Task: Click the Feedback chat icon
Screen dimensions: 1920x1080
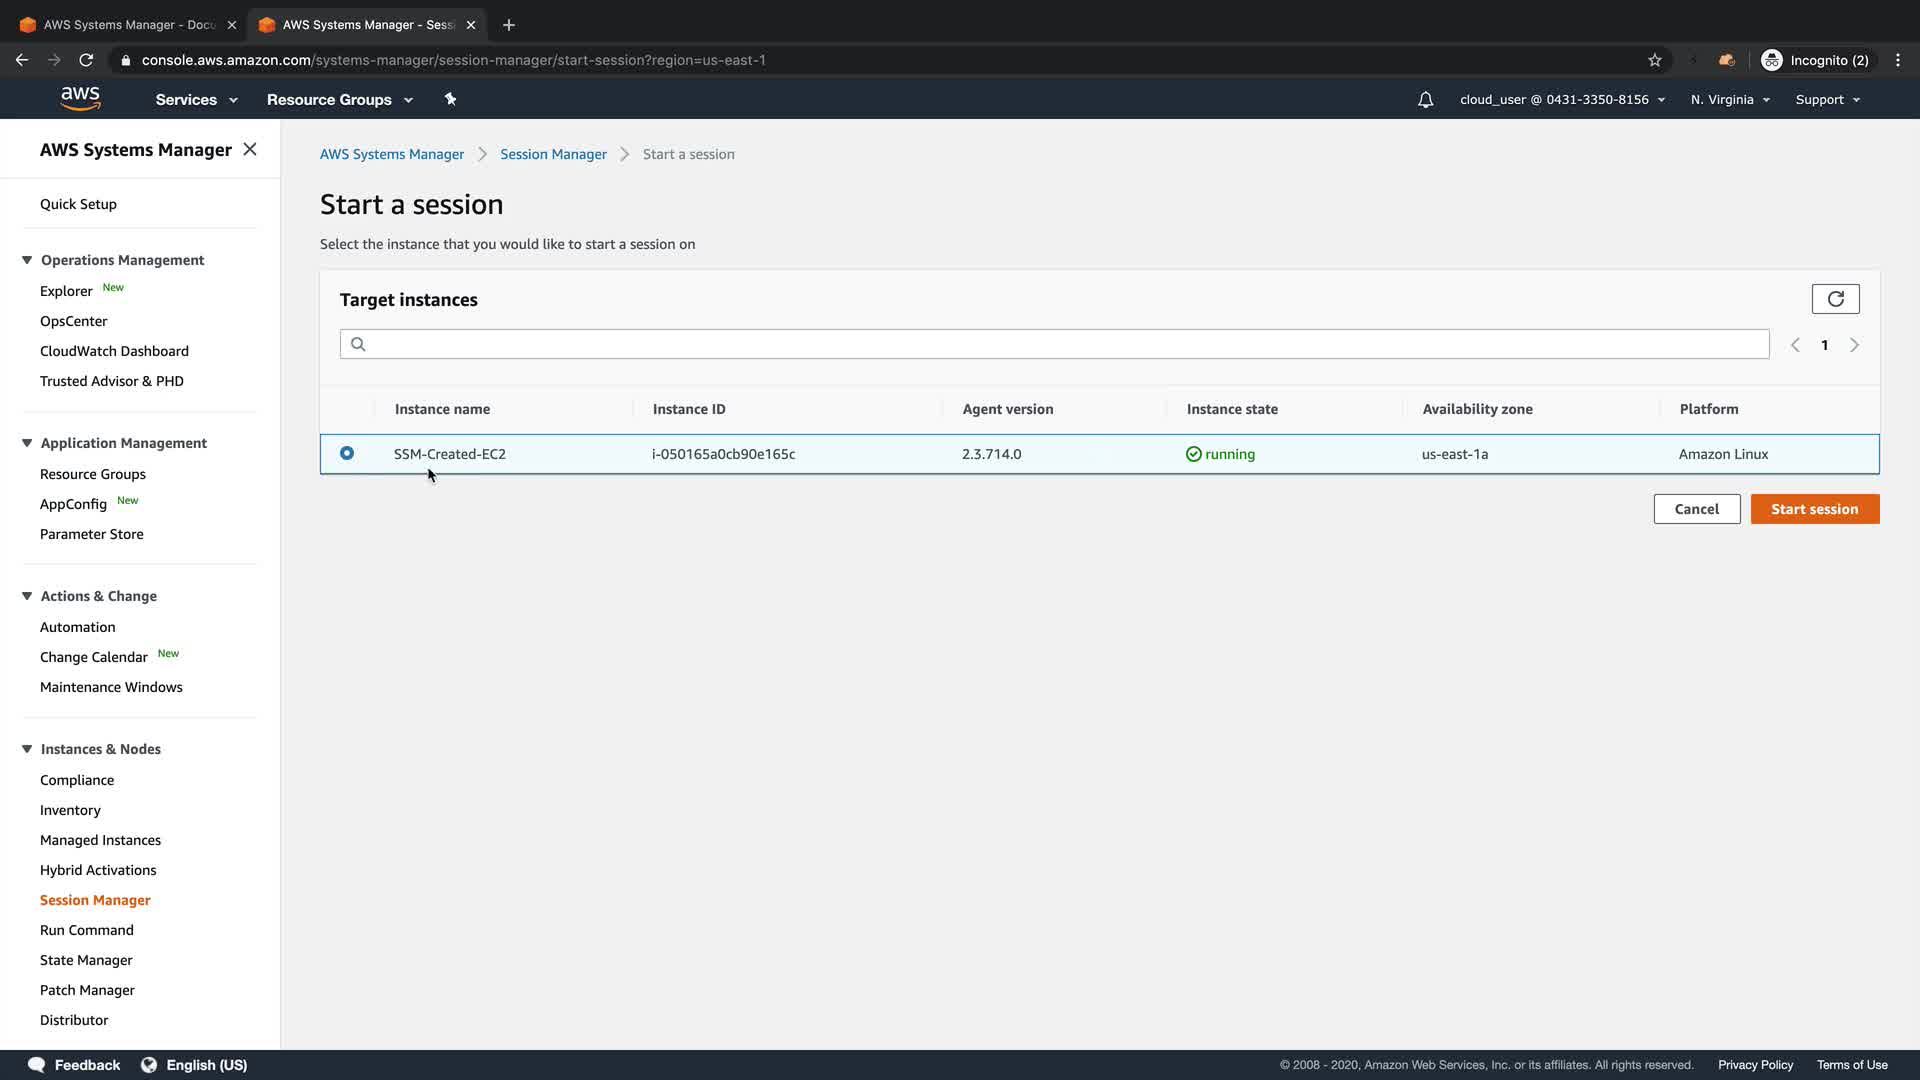Action: click(x=37, y=1065)
